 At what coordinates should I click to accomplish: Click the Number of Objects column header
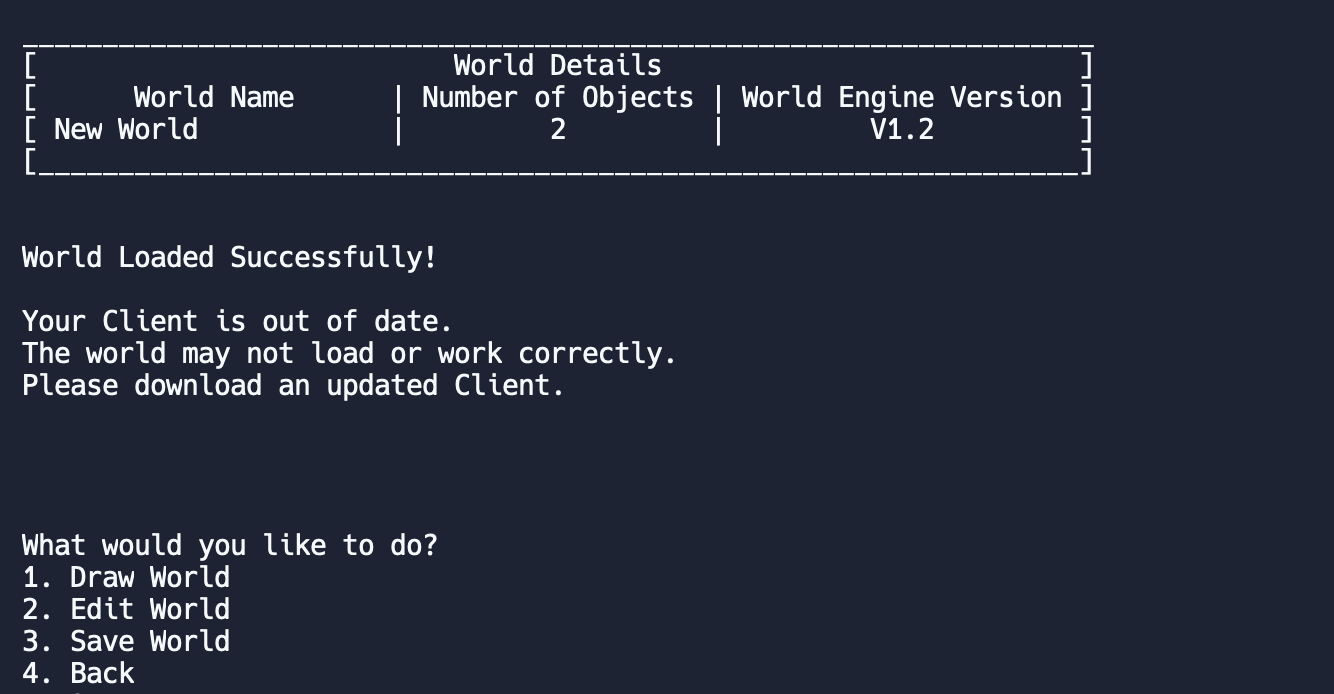(x=557, y=97)
